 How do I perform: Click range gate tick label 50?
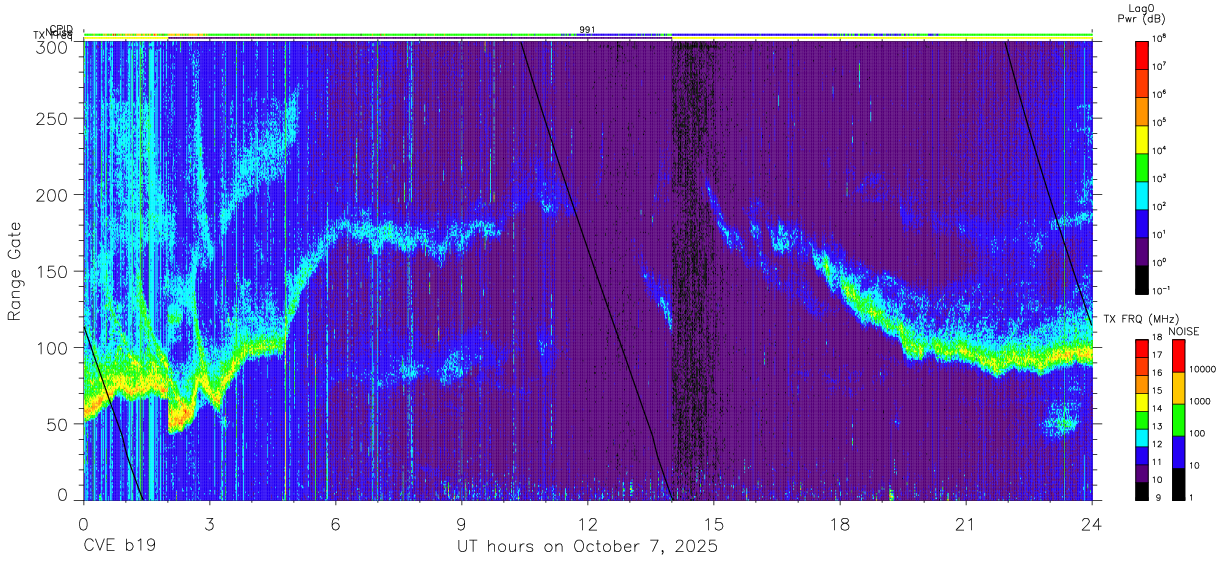click(x=59, y=423)
